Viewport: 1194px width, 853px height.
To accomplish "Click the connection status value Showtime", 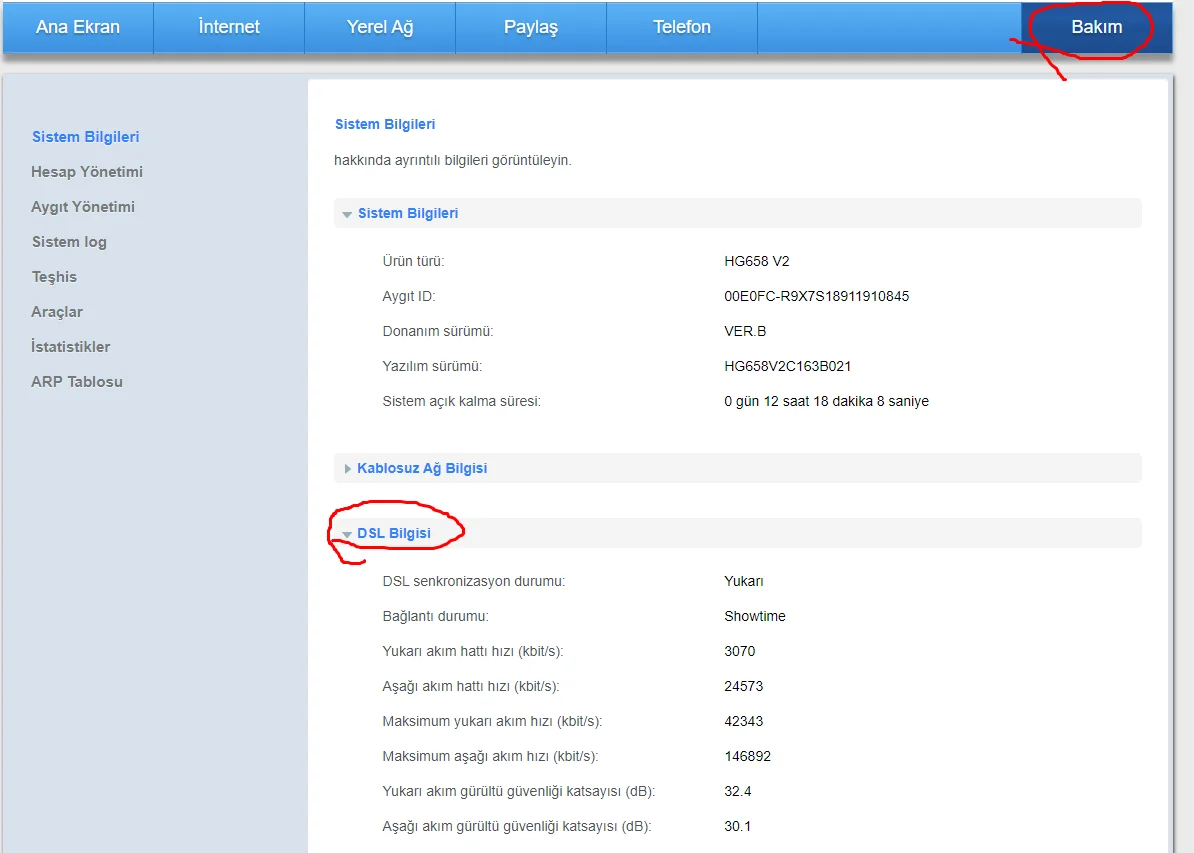I will click(755, 616).
